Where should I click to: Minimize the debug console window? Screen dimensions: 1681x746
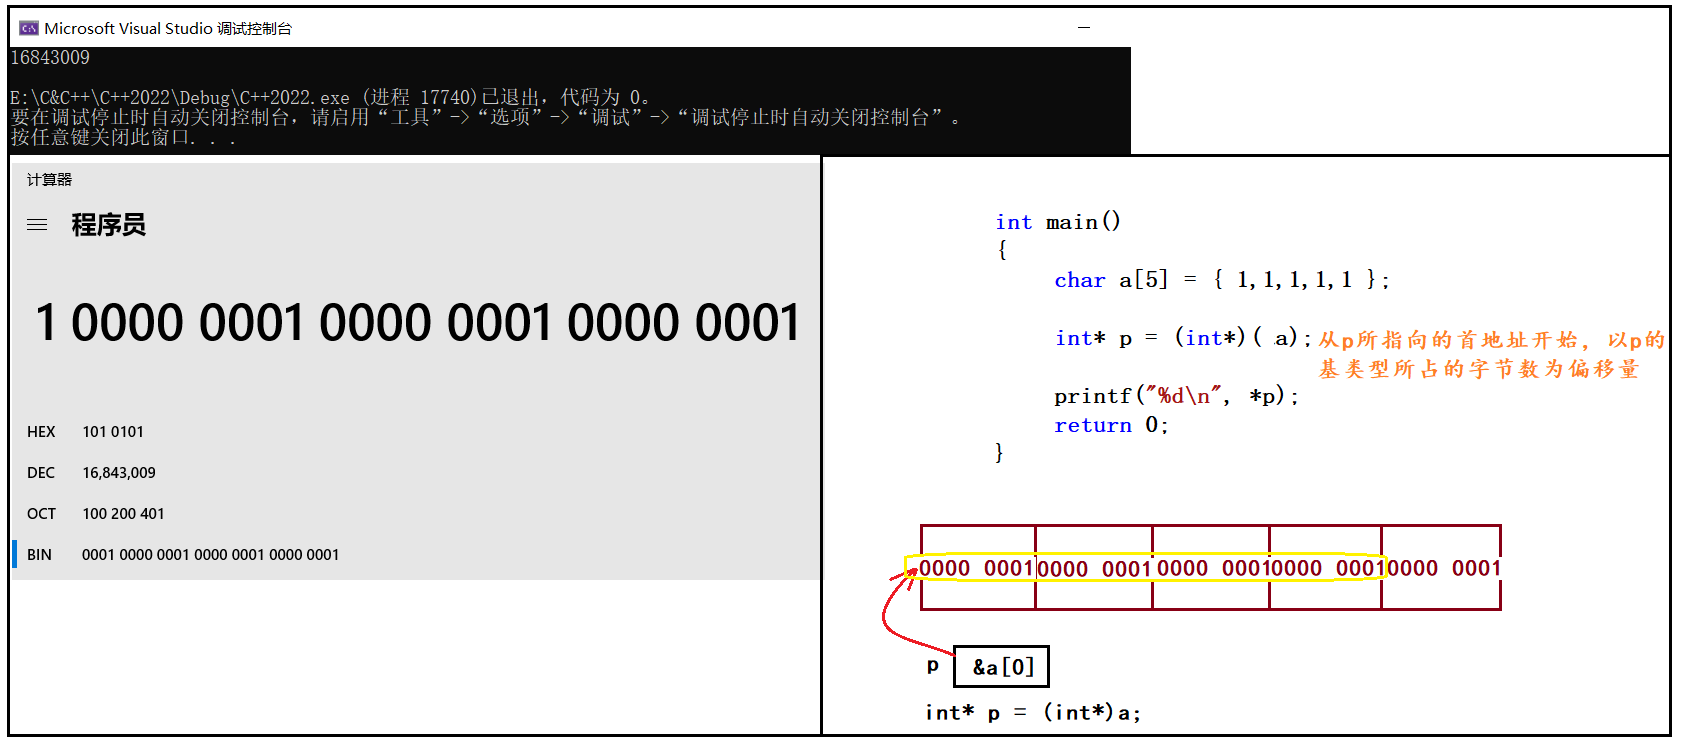1084,28
